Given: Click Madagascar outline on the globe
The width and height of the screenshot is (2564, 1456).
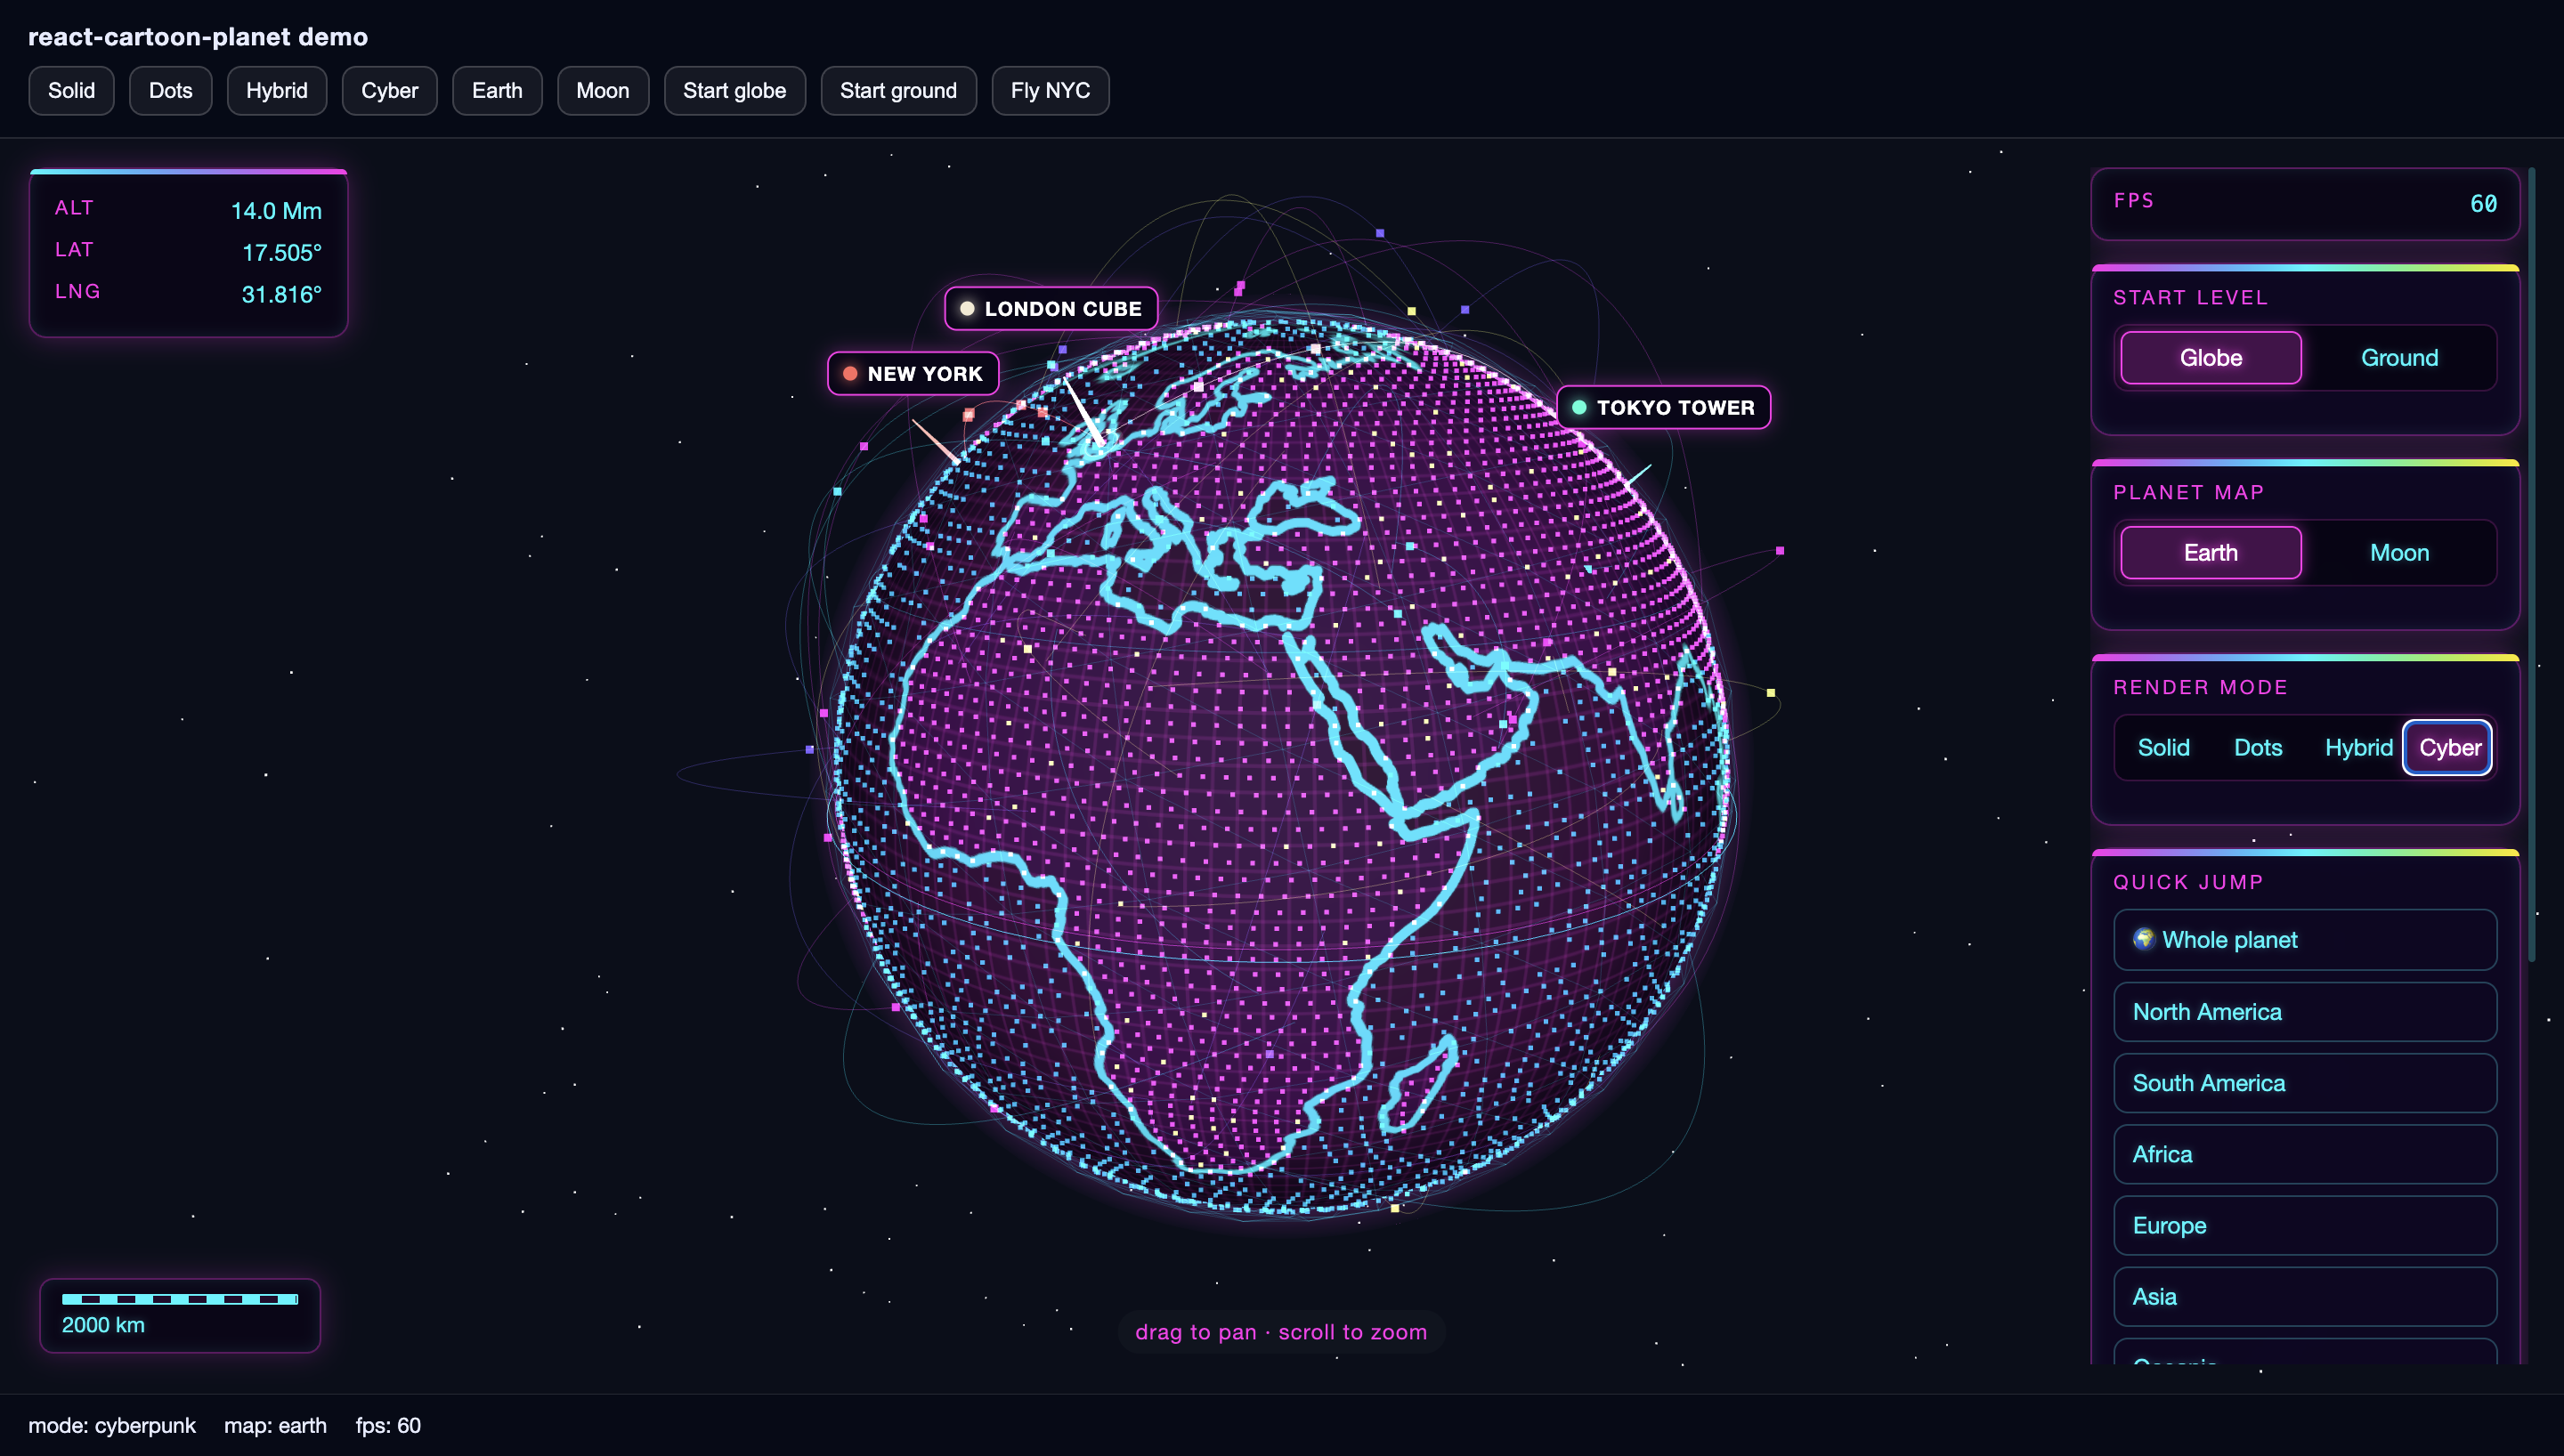Looking at the screenshot, I should tap(1416, 1084).
